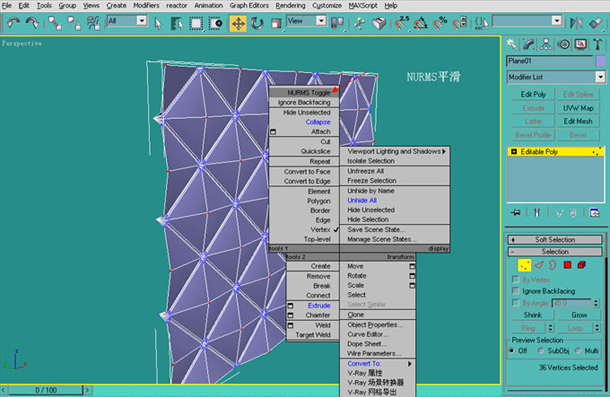Select the Off preview selection radio
Screen dimensions: 610x397
pos(512,351)
